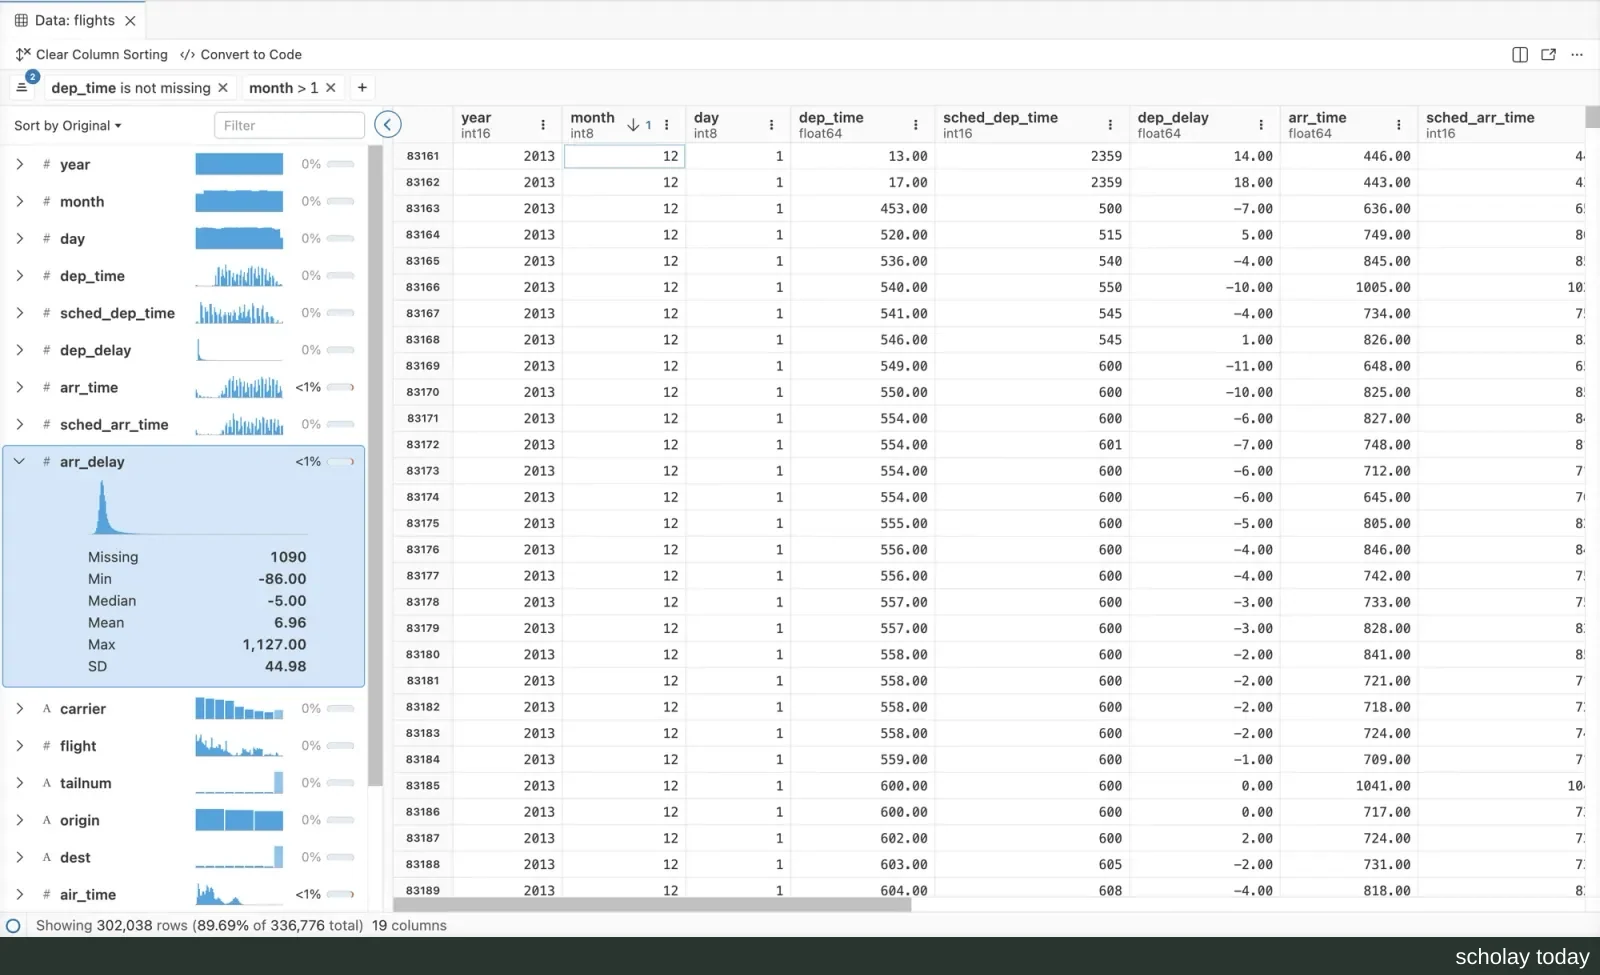Expand the year column summary
Image resolution: width=1600 pixels, height=975 pixels.
pyautogui.click(x=19, y=164)
